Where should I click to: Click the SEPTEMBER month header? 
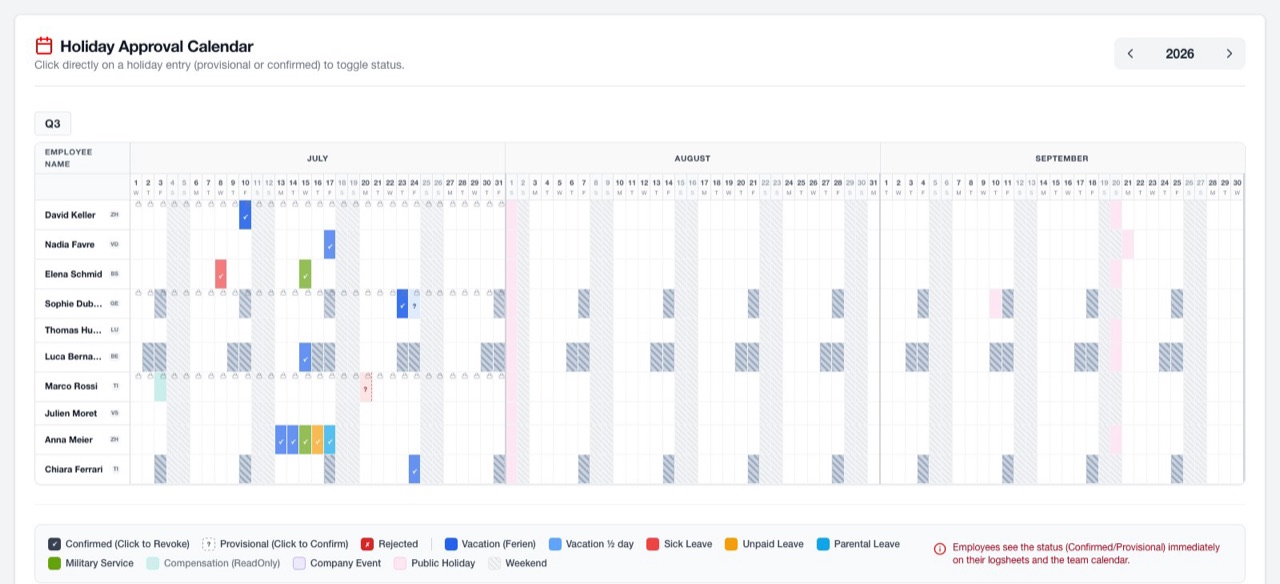1062,158
